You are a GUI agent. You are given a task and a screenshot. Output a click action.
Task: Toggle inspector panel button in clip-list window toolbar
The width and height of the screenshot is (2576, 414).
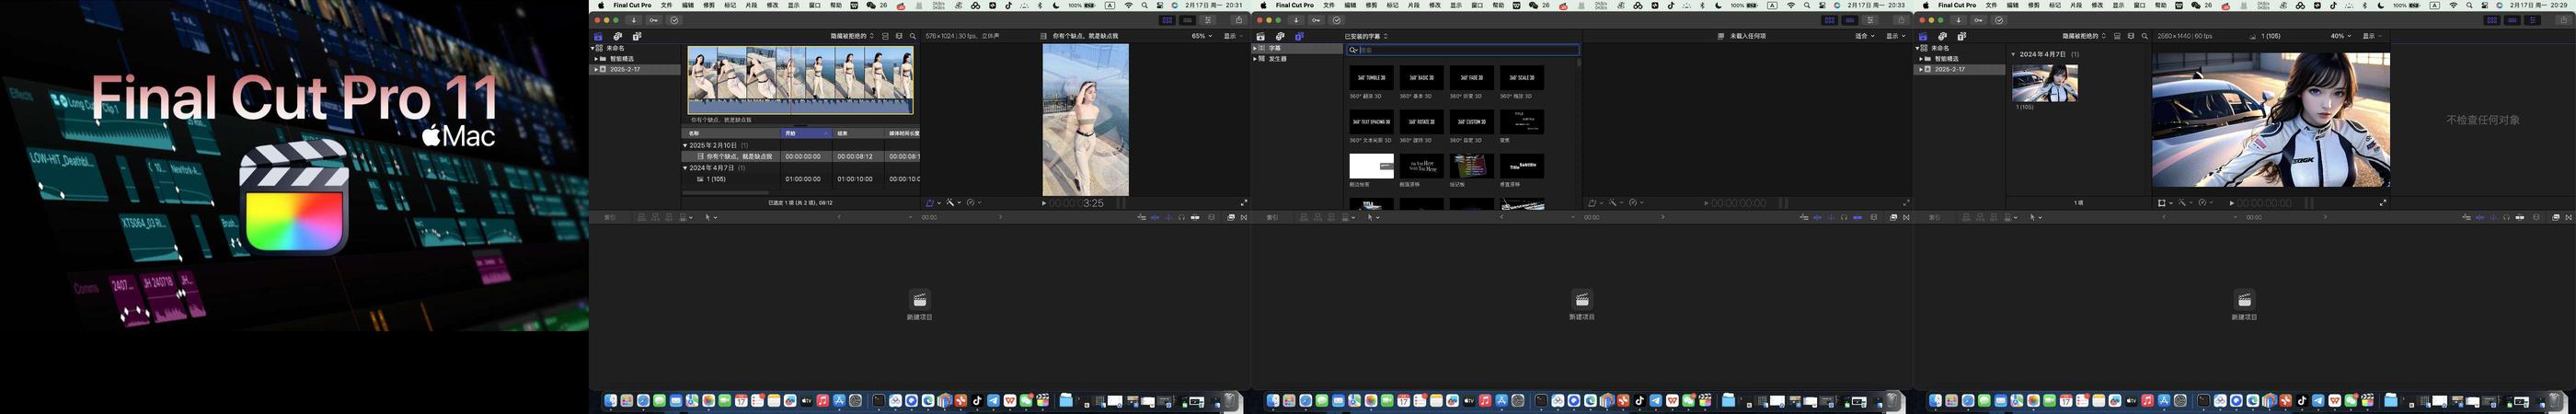pyautogui.click(x=1208, y=20)
